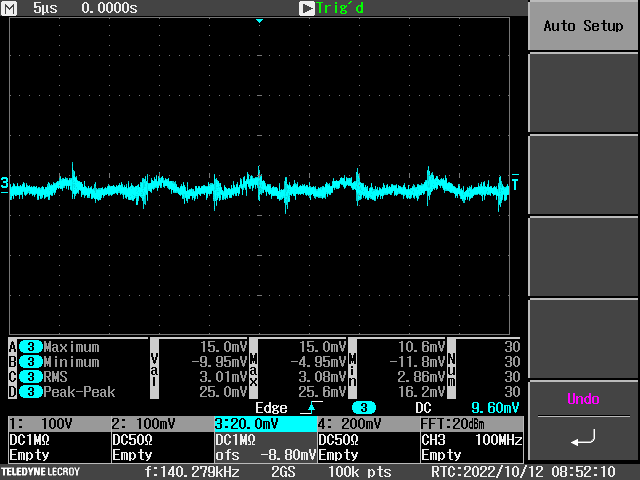Click the channel 3 badge on Maximum row

pyautogui.click(x=30, y=347)
